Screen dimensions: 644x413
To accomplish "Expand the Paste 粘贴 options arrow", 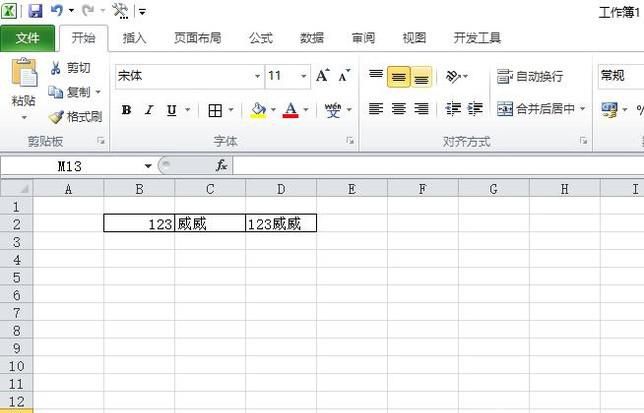I will [24, 118].
